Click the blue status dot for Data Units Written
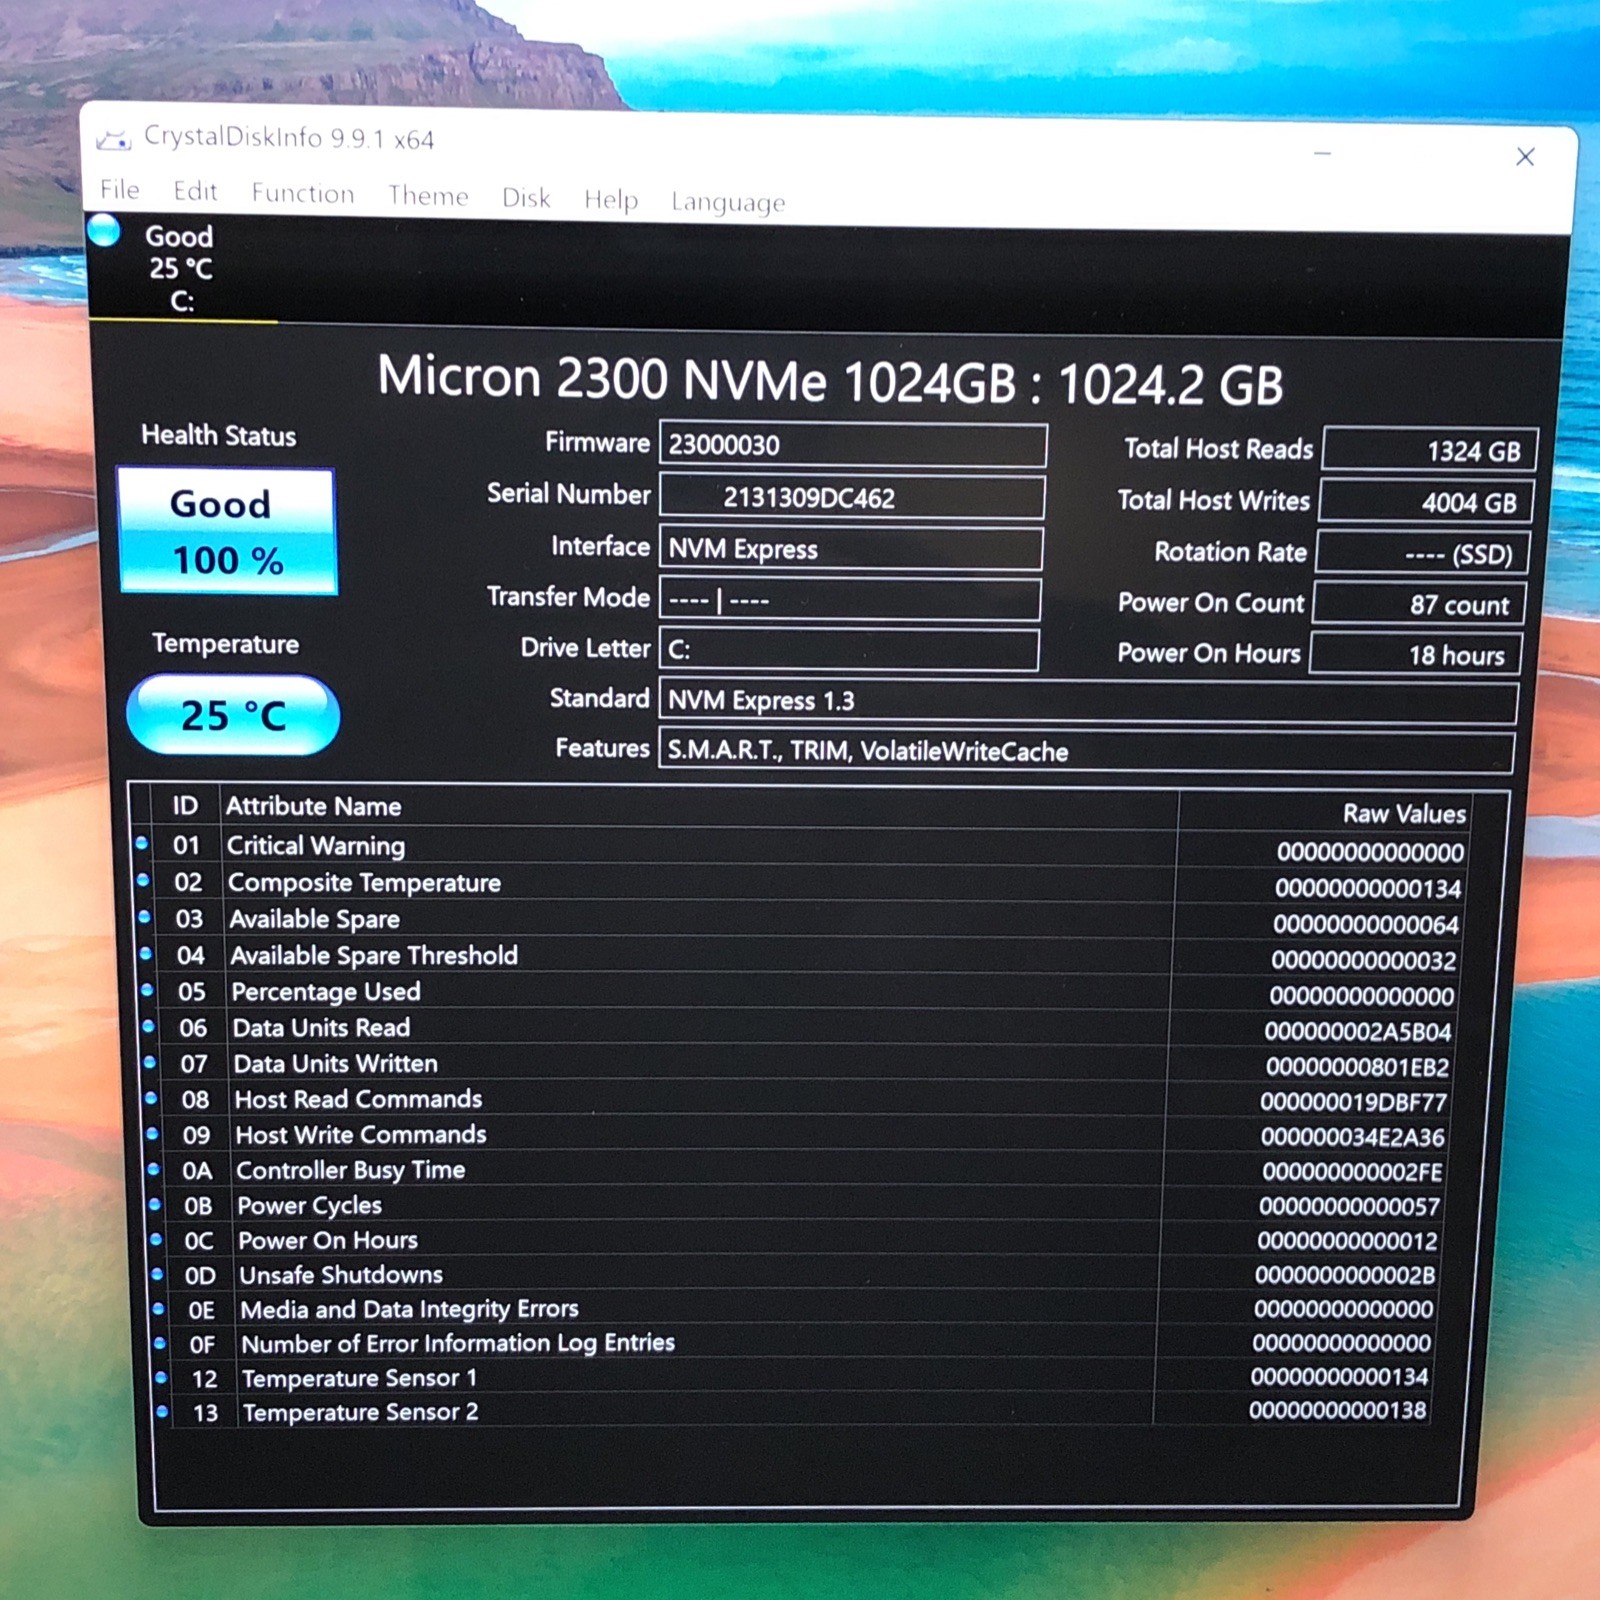 pos(150,1062)
